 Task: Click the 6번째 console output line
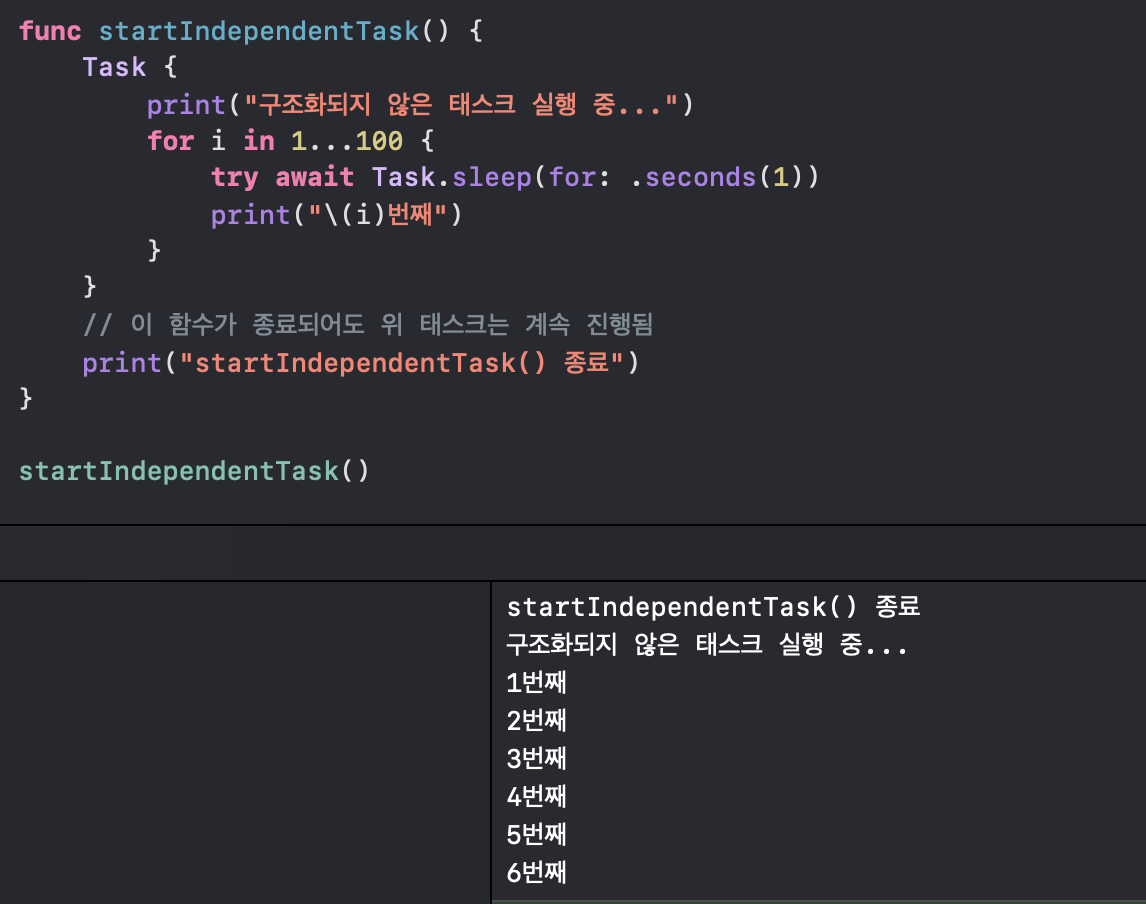point(536,872)
